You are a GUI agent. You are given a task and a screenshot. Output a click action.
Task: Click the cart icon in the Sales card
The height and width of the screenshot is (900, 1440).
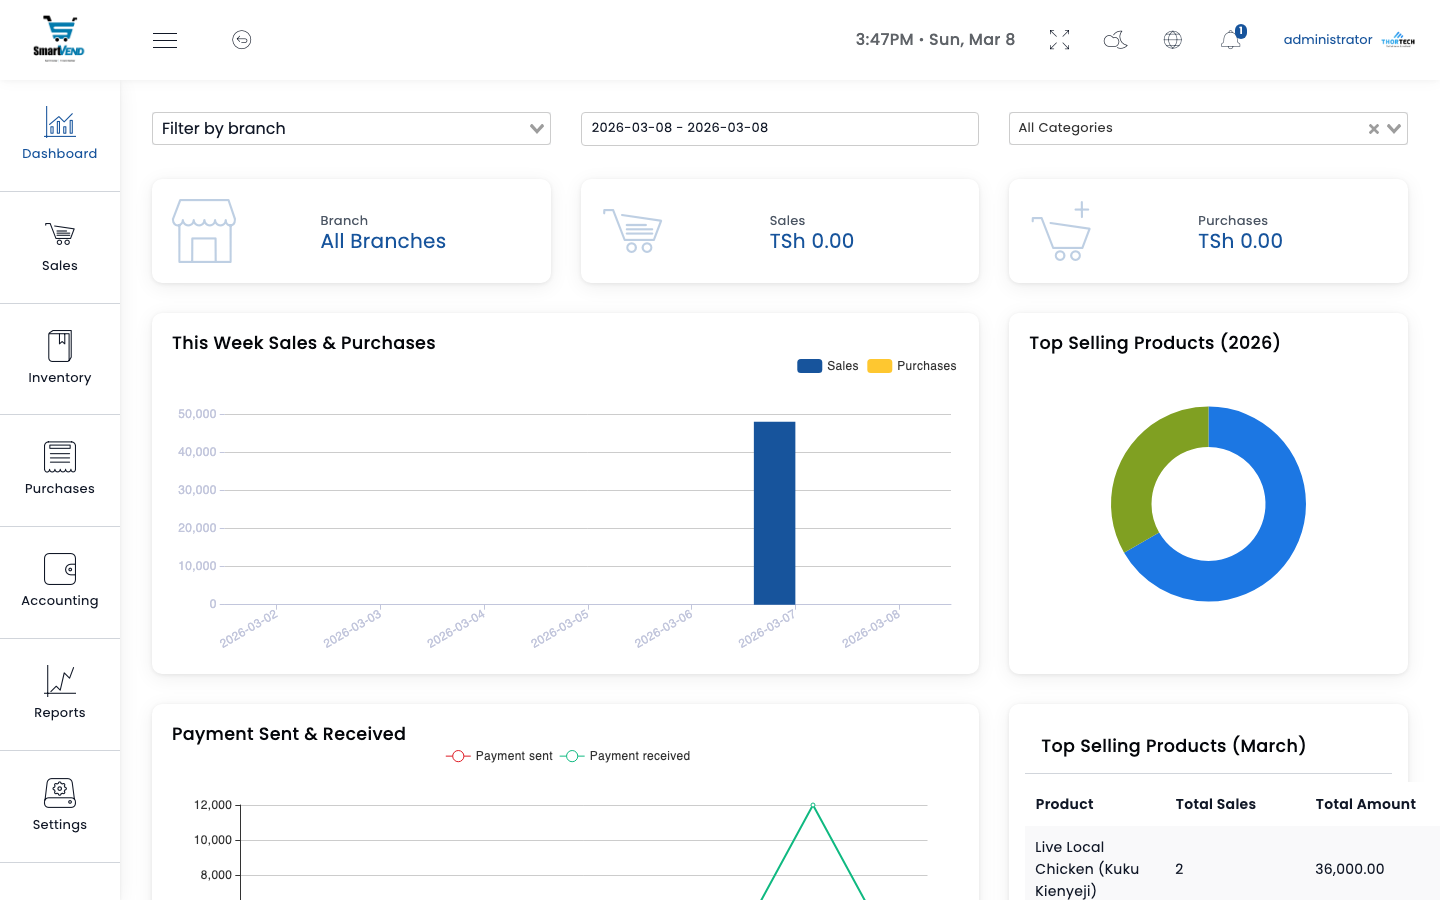click(632, 231)
